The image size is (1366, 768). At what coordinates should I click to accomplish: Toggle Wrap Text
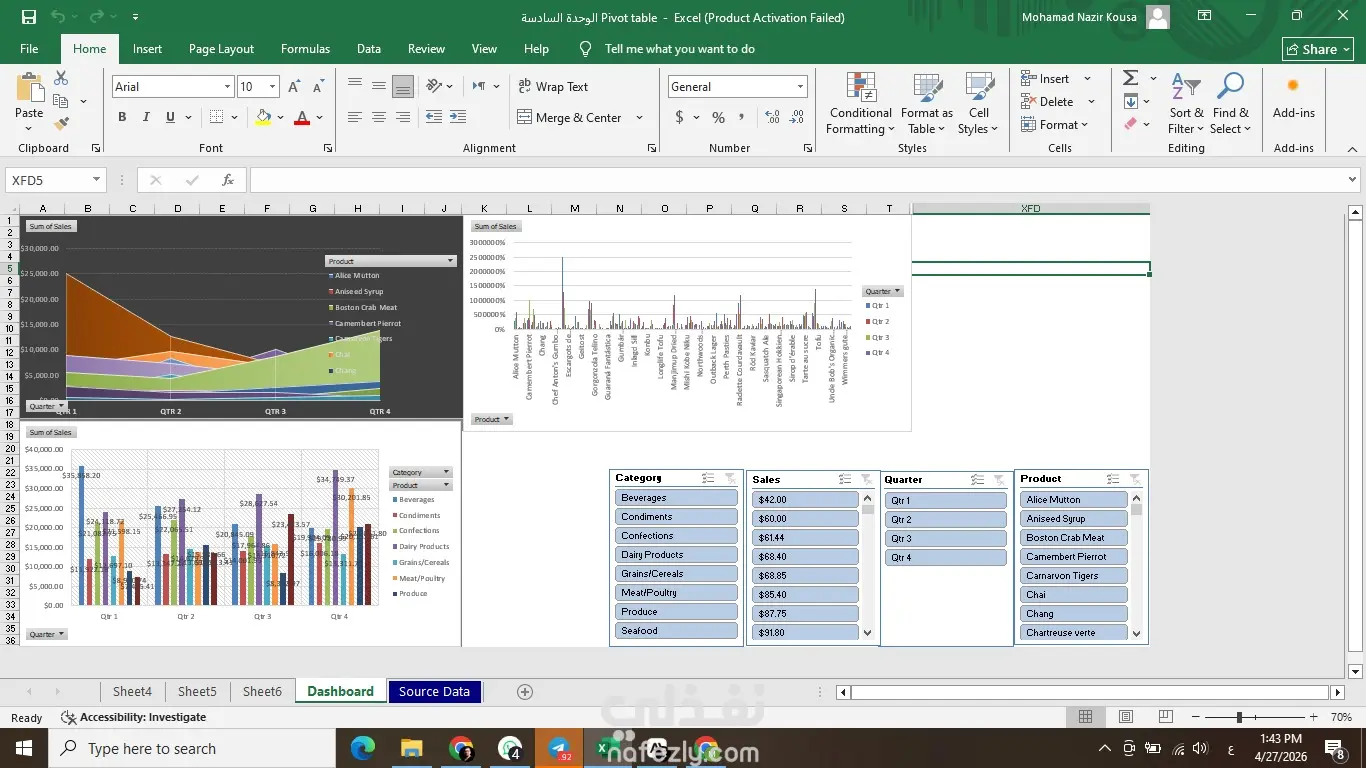[x=553, y=87]
